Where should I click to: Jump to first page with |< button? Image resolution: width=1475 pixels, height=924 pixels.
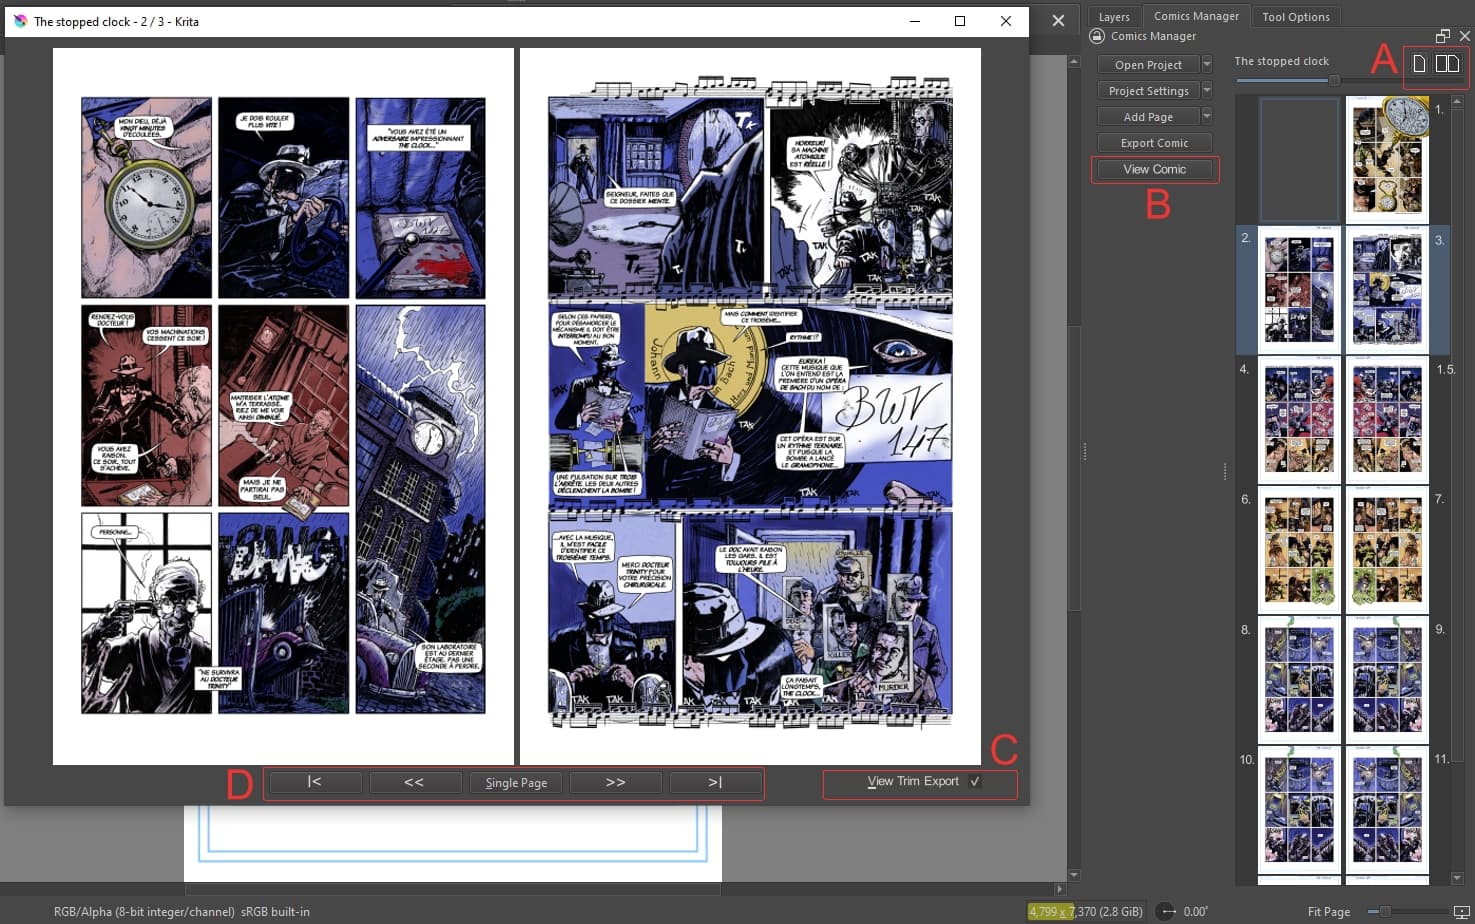pos(315,783)
